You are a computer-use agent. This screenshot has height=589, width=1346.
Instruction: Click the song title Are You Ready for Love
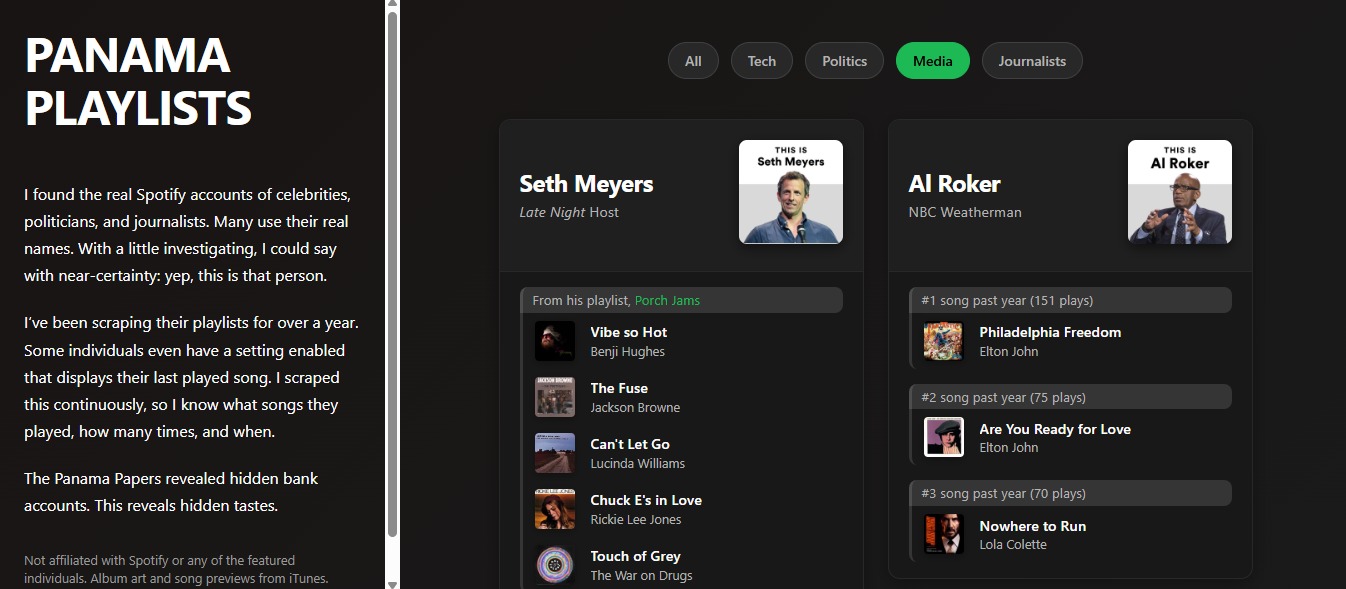click(1055, 429)
